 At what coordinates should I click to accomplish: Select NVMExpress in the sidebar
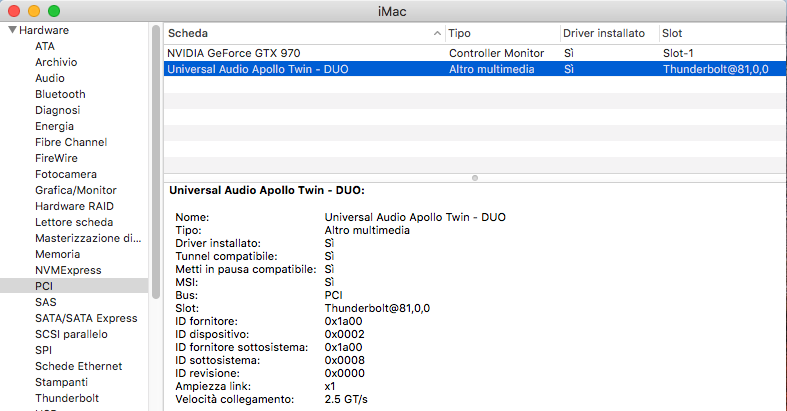tap(68, 270)
